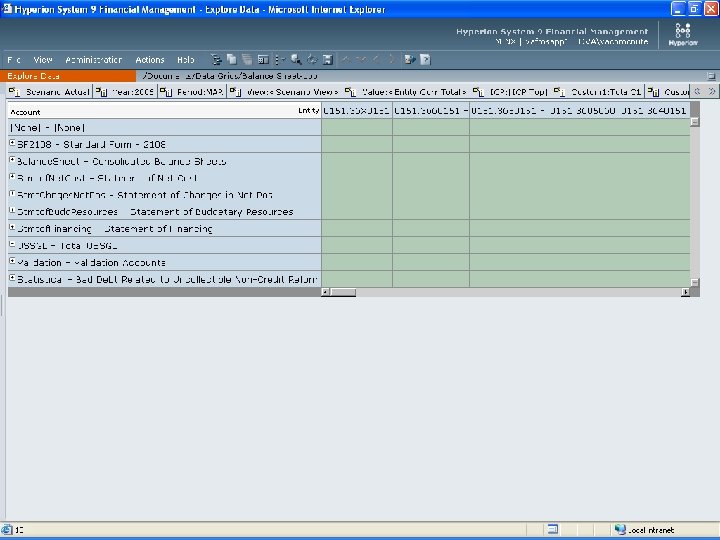Click the Year dimension icon
The image size is (720, 540).
pyautogui.click(x=101, y=92)
